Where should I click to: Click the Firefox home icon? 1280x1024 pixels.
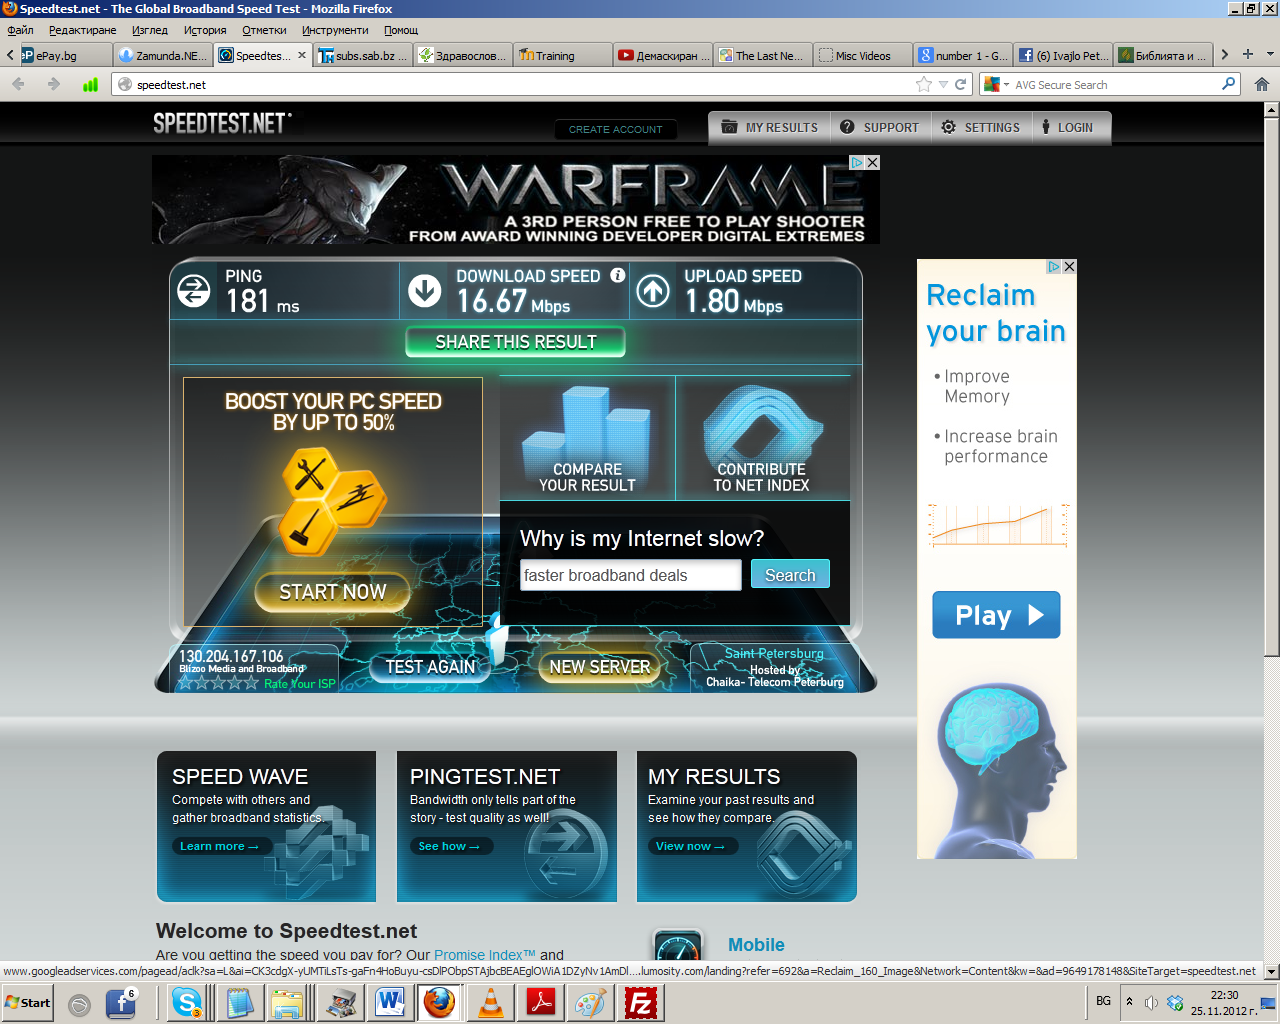click(1262, 84)
